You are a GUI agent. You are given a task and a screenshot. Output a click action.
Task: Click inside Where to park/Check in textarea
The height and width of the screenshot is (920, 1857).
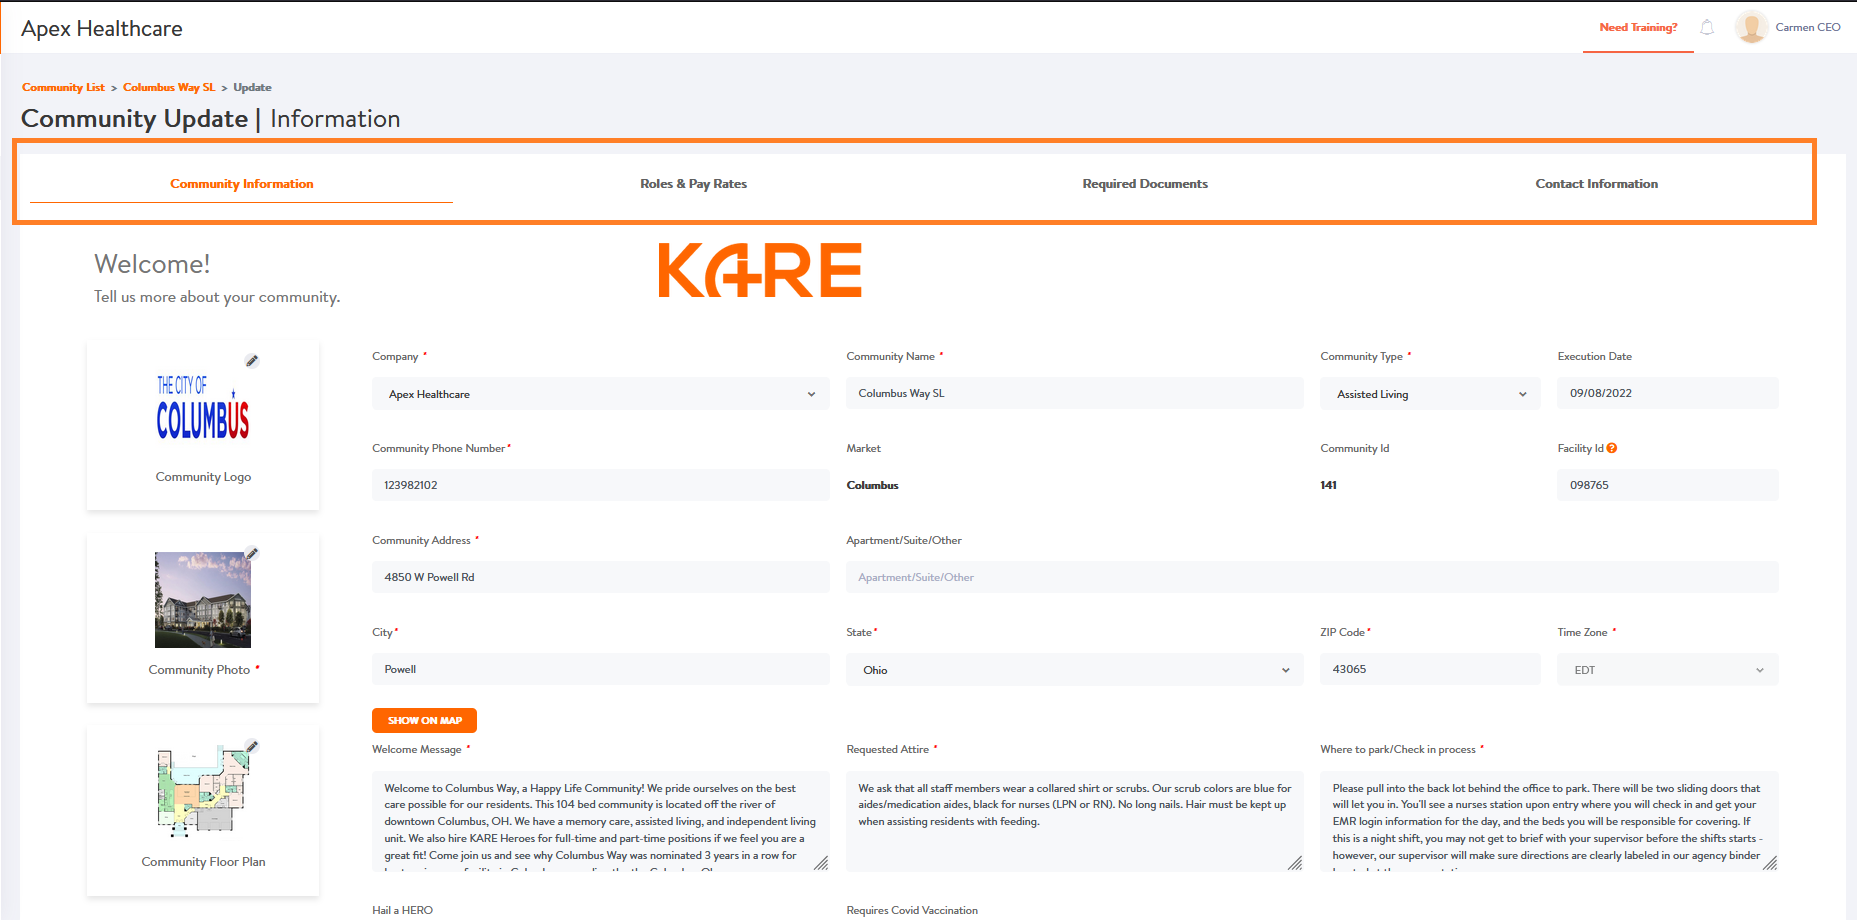(1549, 821)
